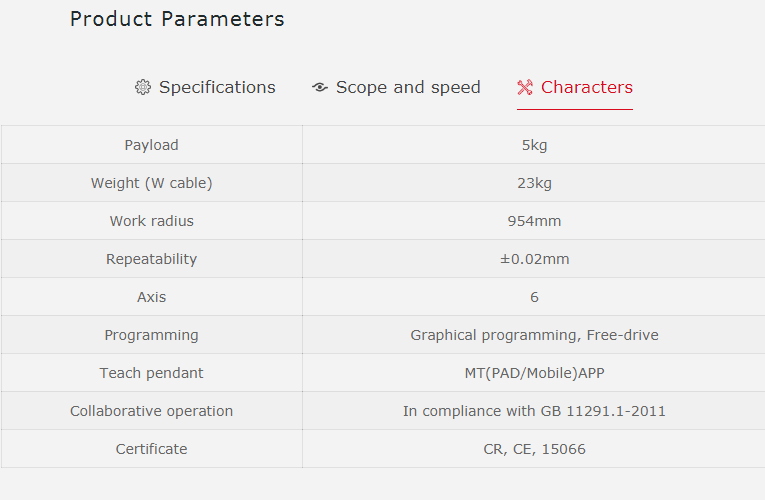
Task: Click the eye icon beside Scope and speed
Action: 320,87
